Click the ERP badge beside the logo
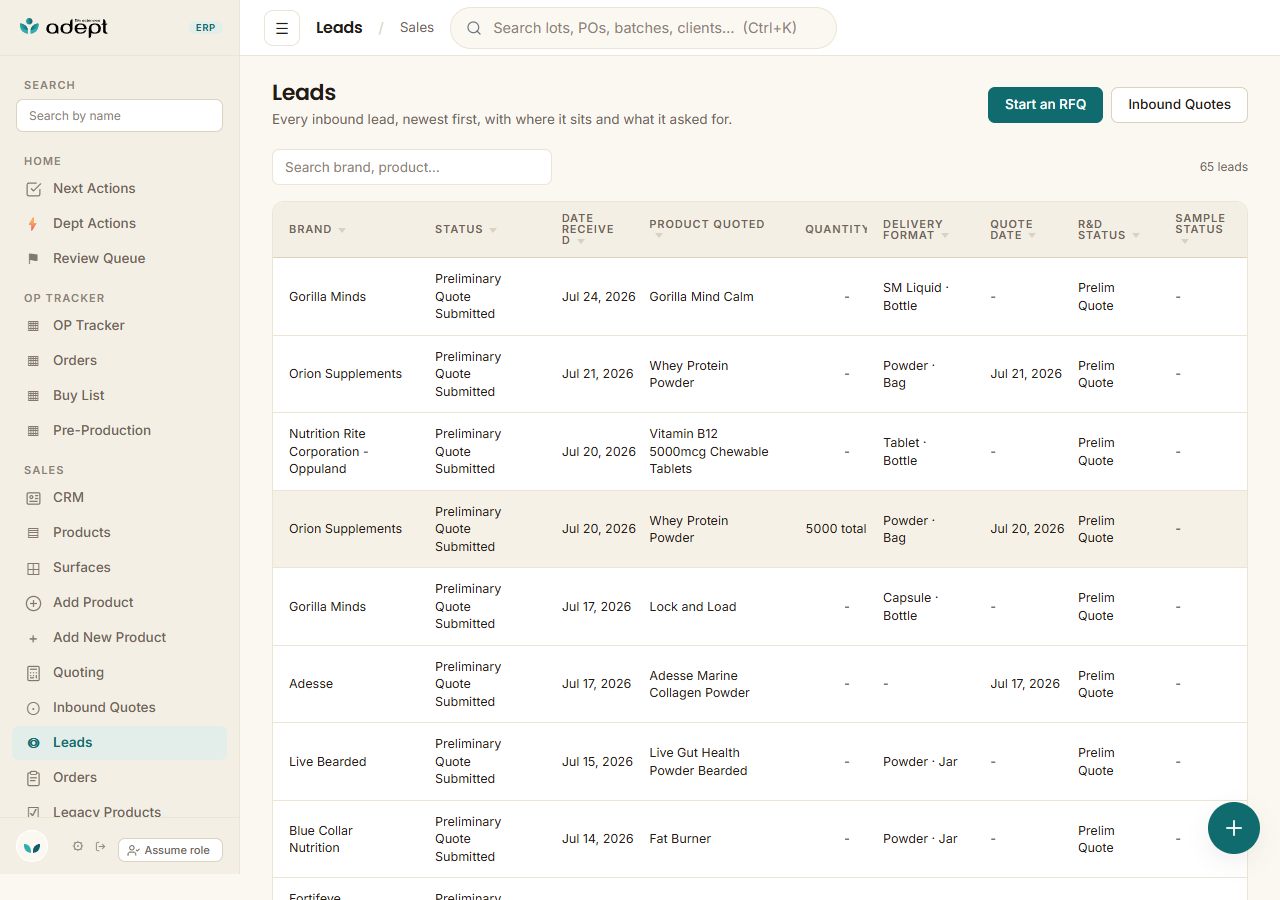The width and height of the screenshot is (1280, 900). (205, 28)
